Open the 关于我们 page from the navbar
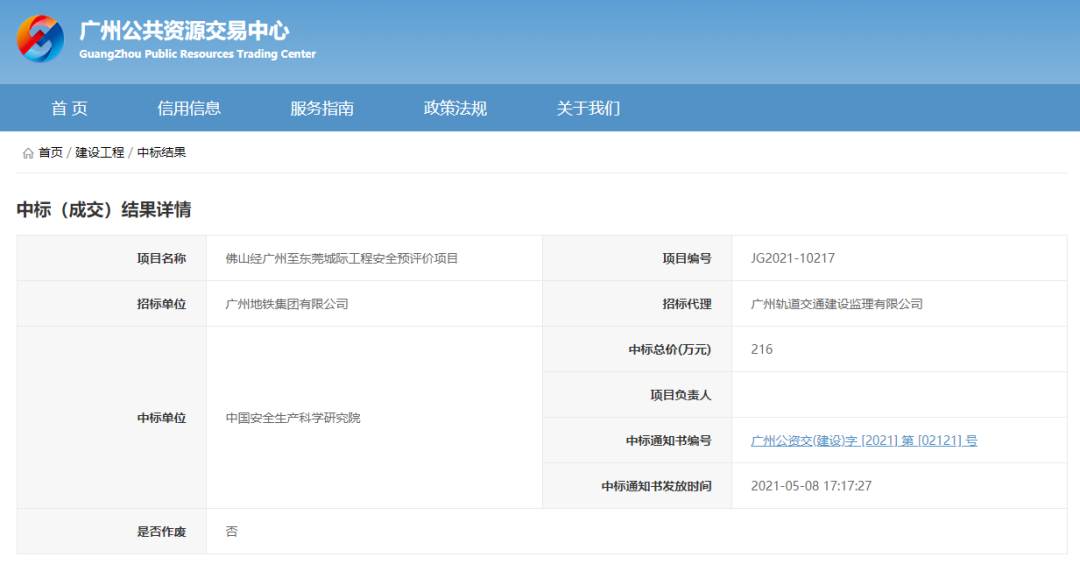 click(x=588, y=108)
